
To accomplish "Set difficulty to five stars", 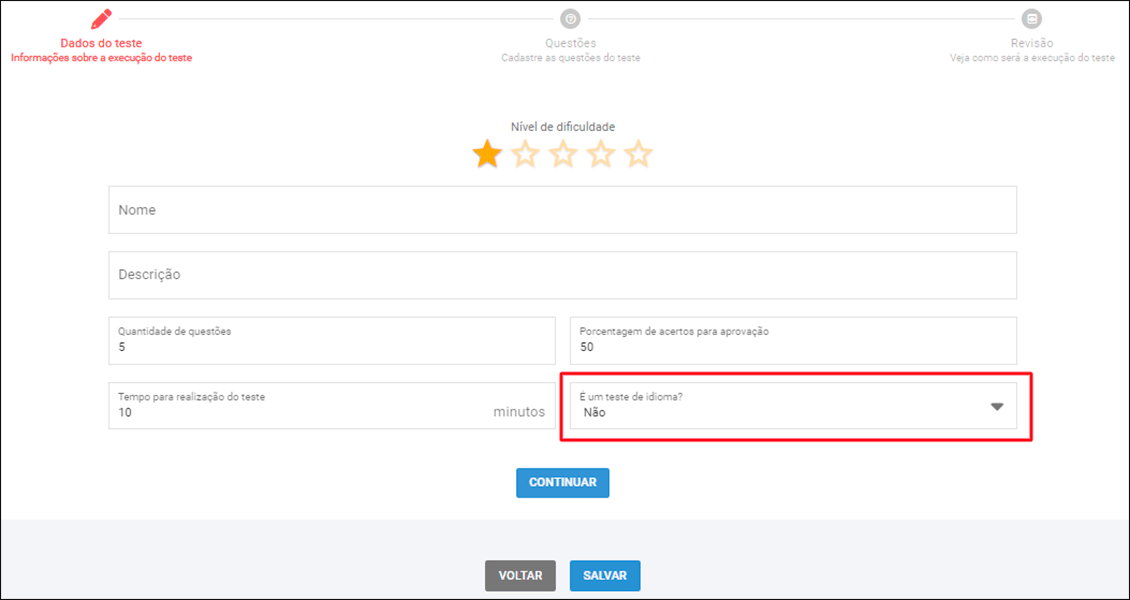I will coord(638,154).
